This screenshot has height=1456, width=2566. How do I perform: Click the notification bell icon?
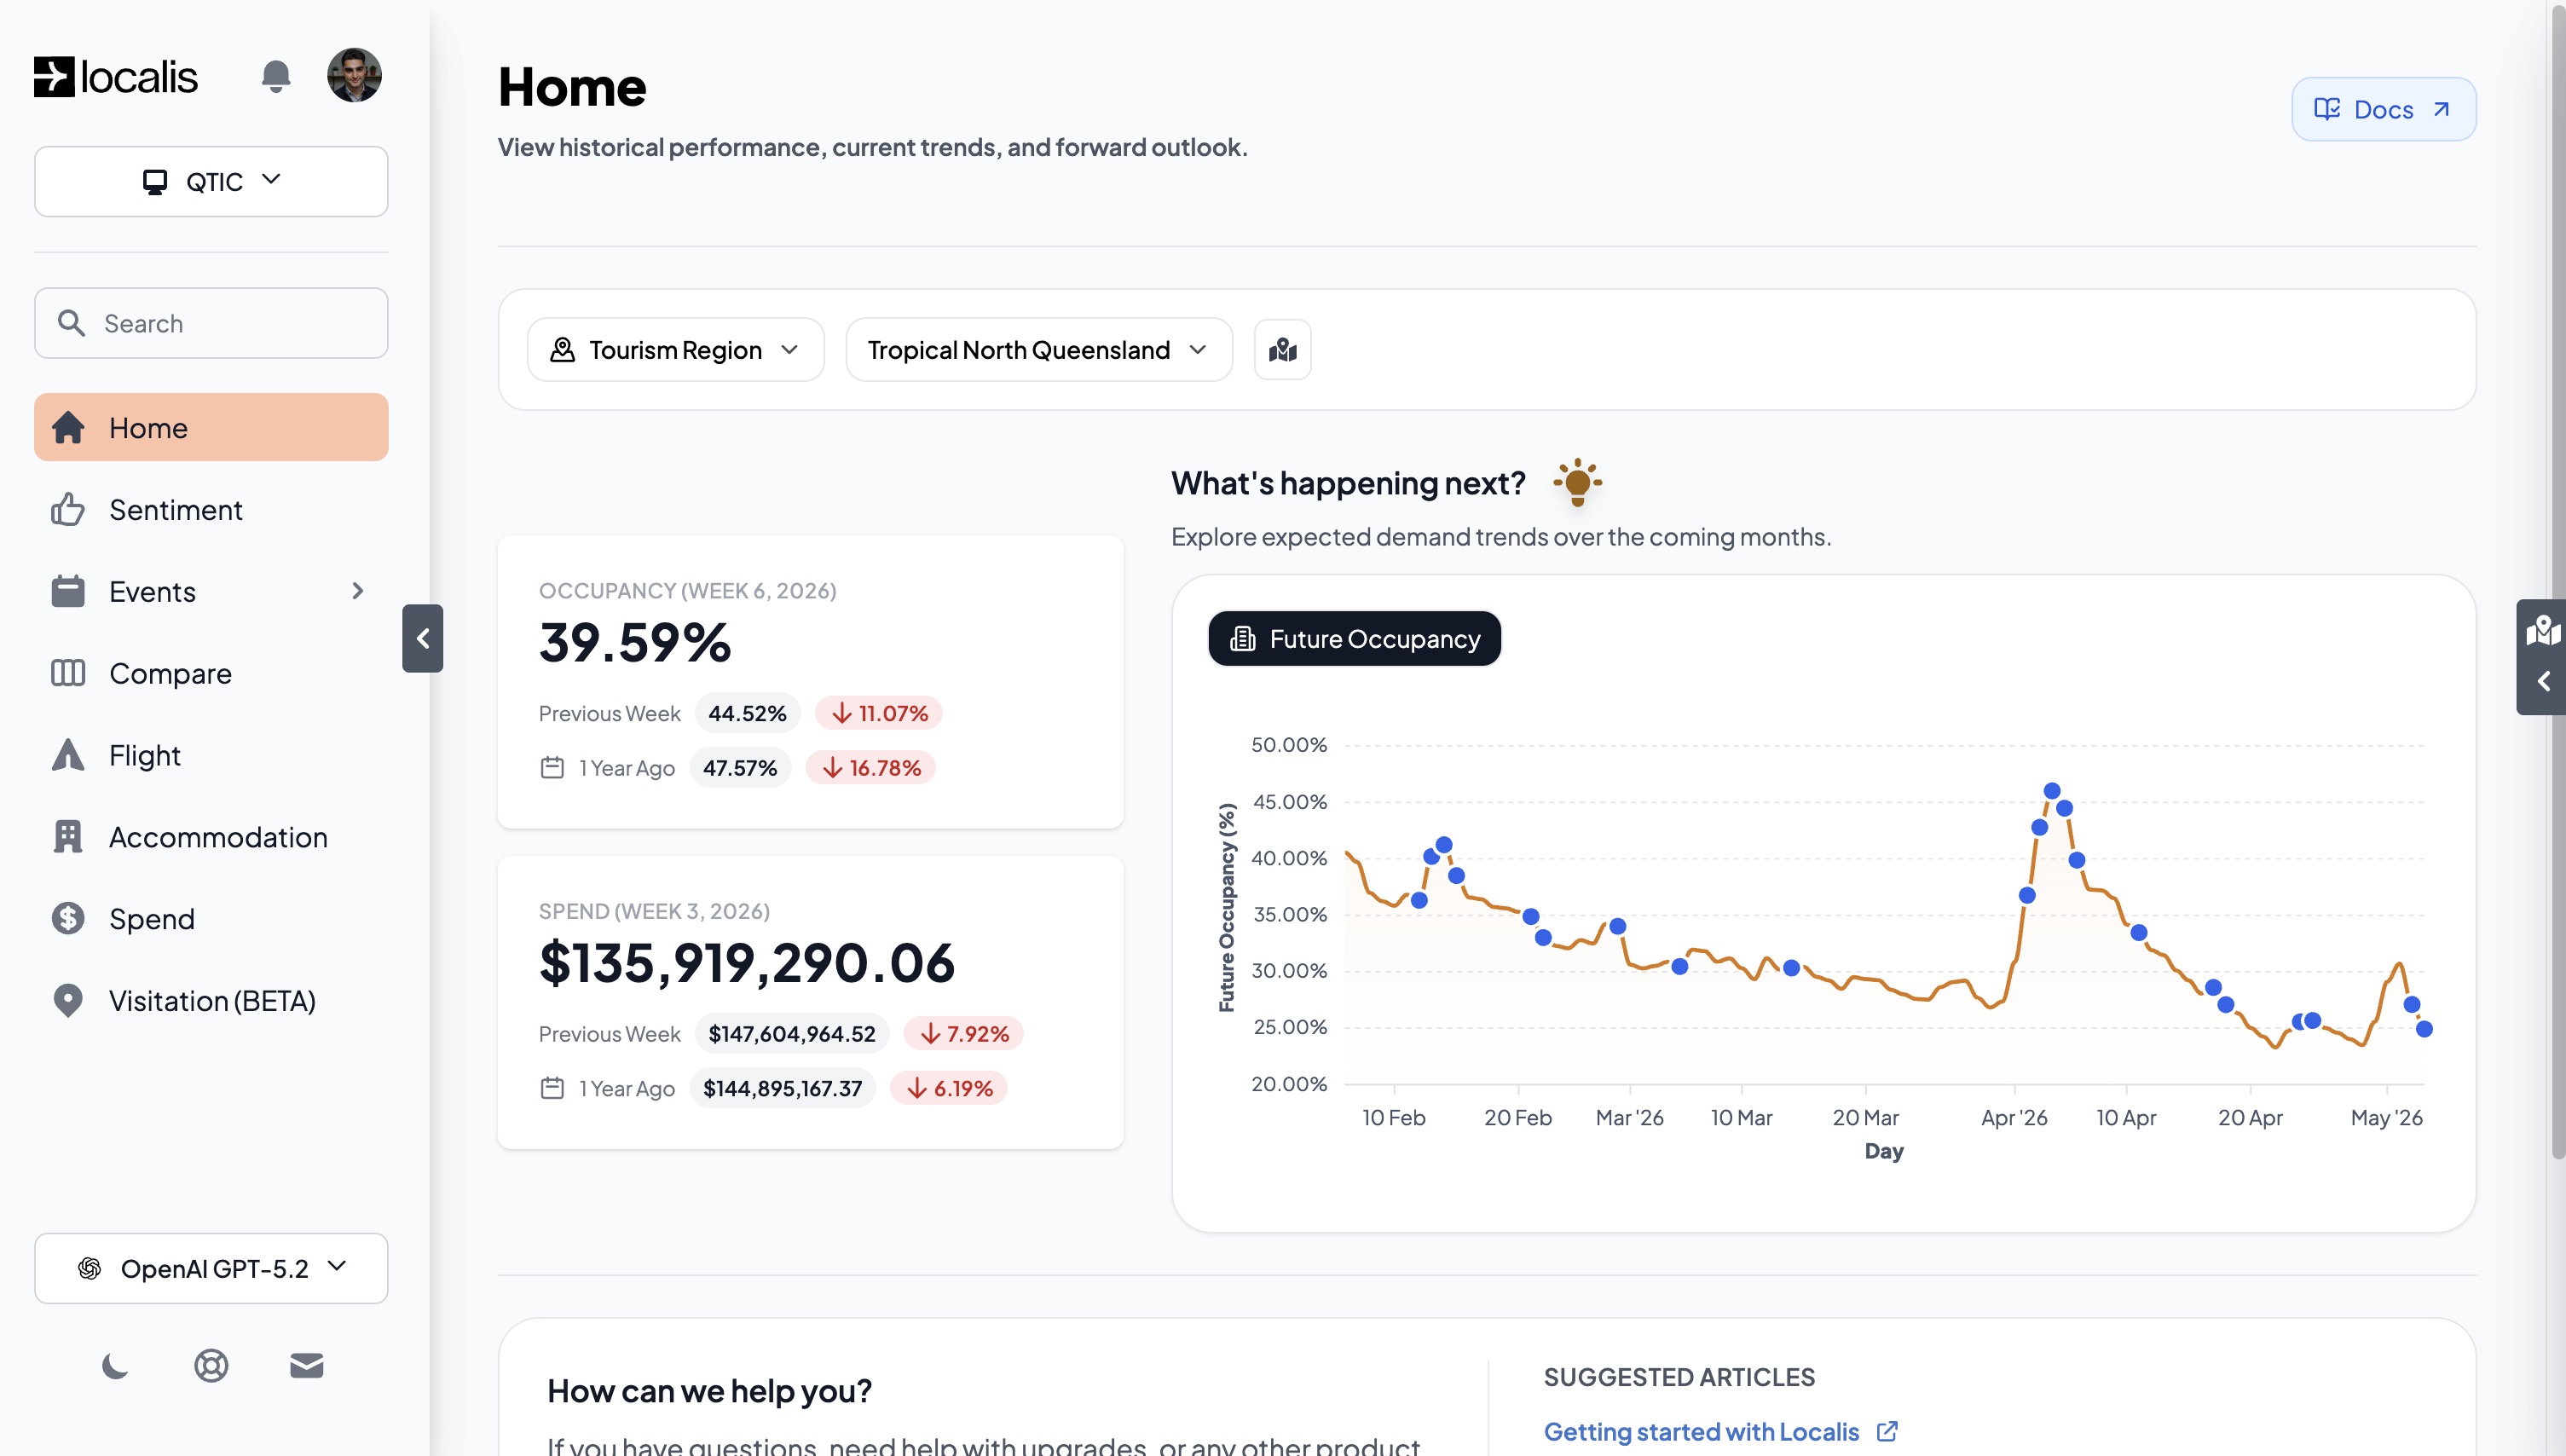275,76
